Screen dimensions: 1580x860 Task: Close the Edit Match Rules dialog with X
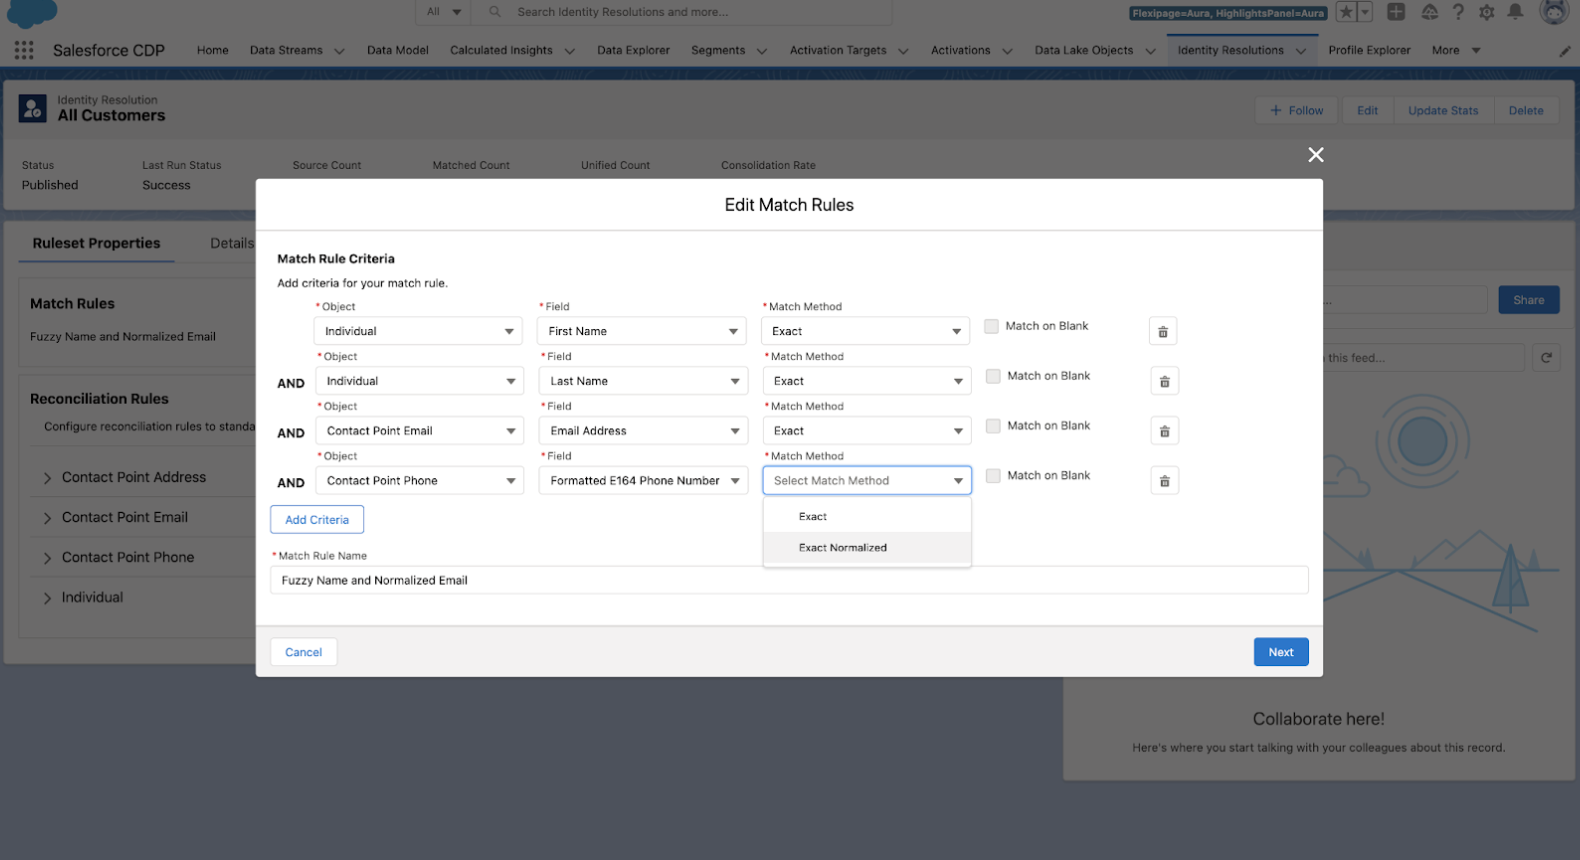[x=1316, y=154]
